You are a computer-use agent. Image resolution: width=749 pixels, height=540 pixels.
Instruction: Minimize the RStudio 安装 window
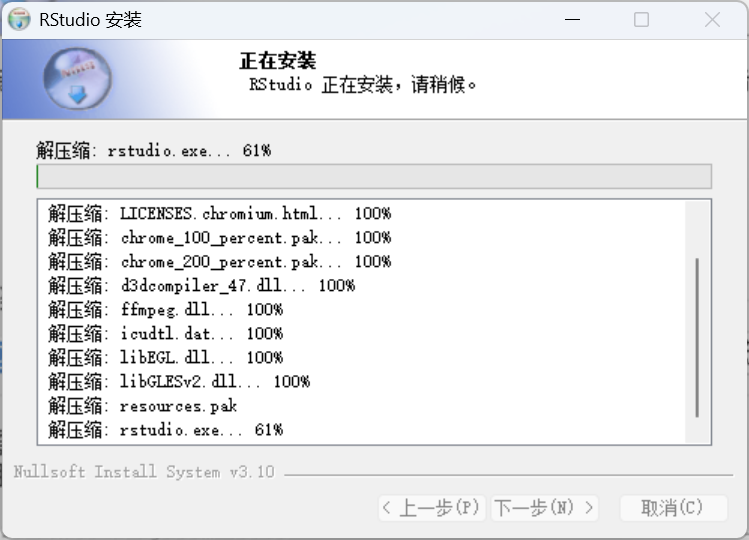click(x=572, y=20)
